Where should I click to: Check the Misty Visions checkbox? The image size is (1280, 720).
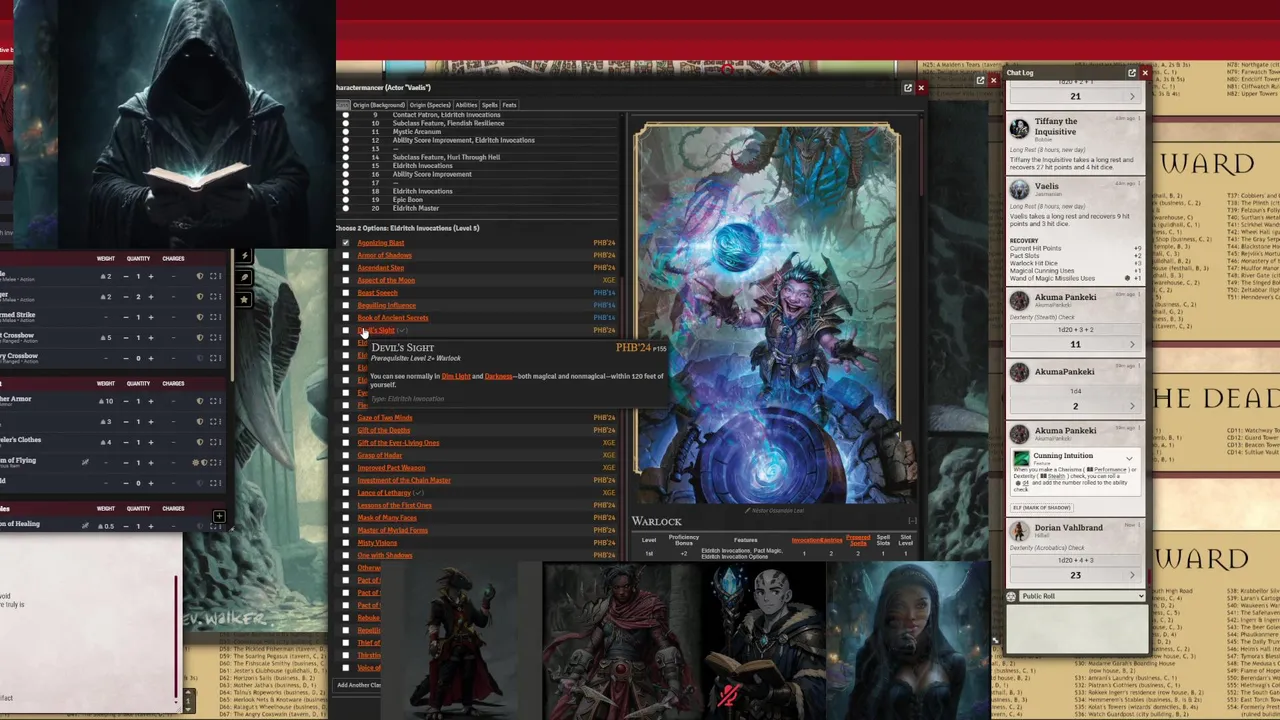point(346,543)
